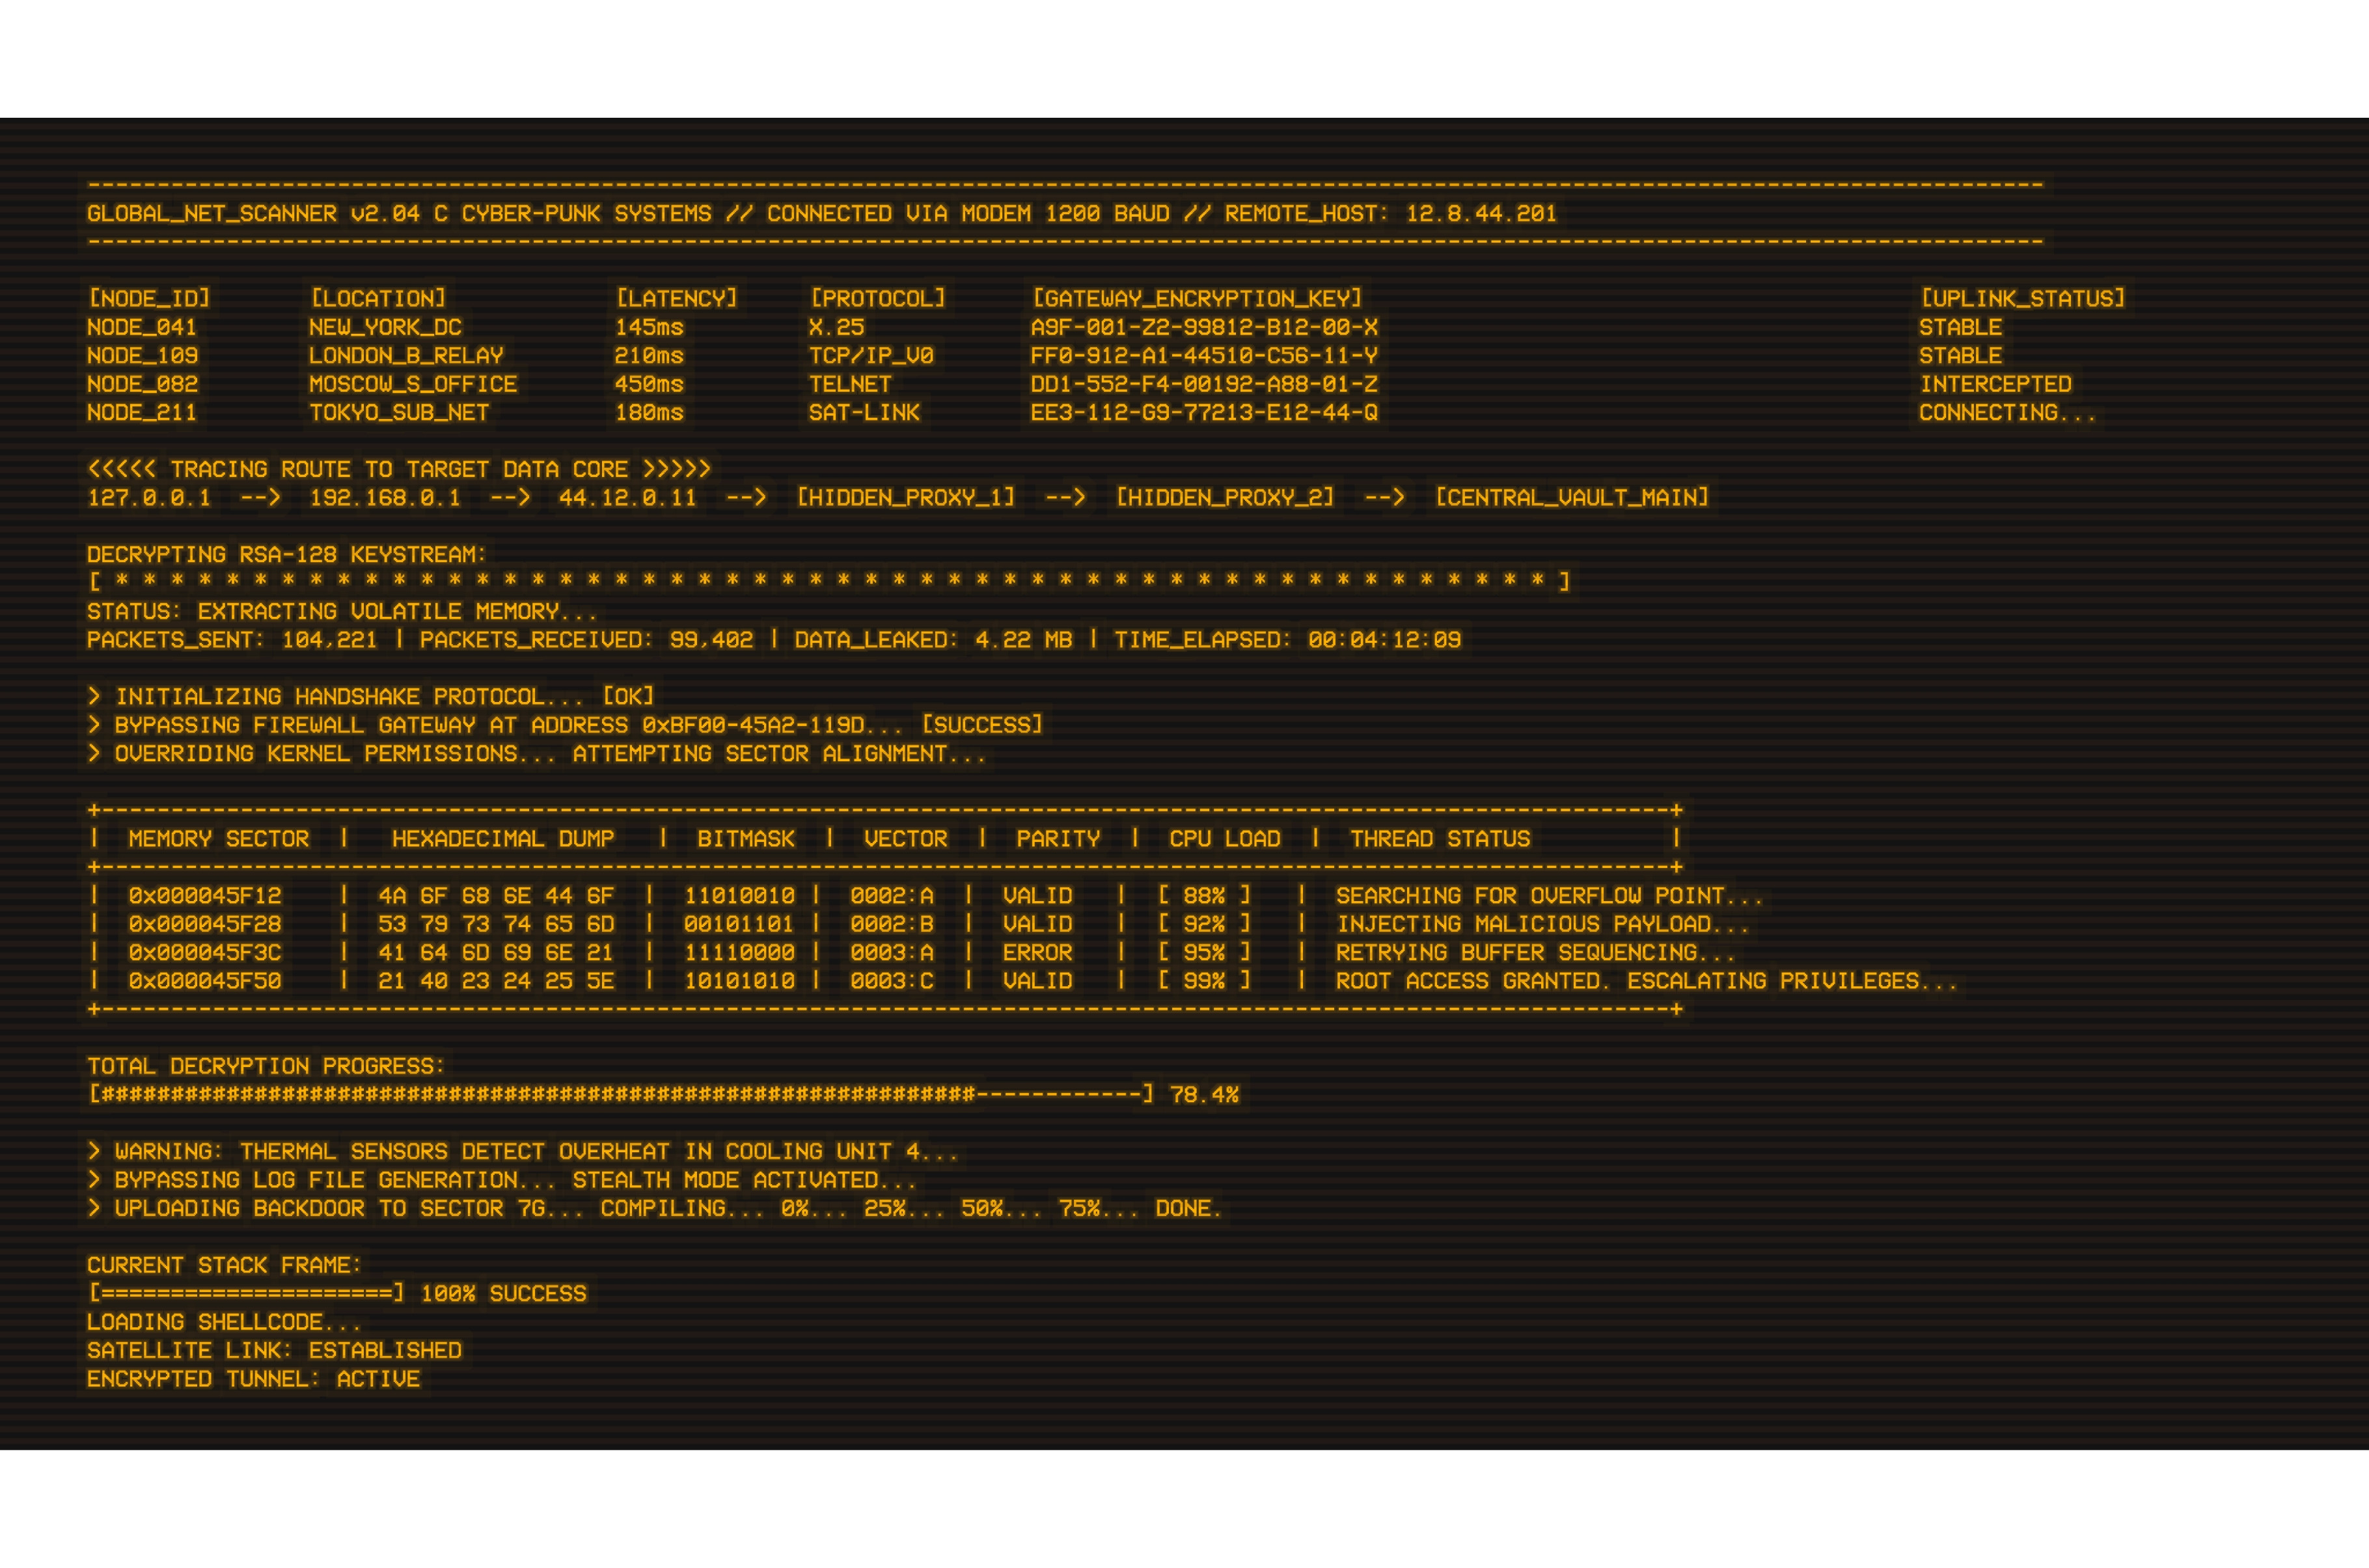This screenshot has height=1568, width=2369.
Task: Select the LONDON_B_RELAY location entry
Action: click(x=406, y=355)
